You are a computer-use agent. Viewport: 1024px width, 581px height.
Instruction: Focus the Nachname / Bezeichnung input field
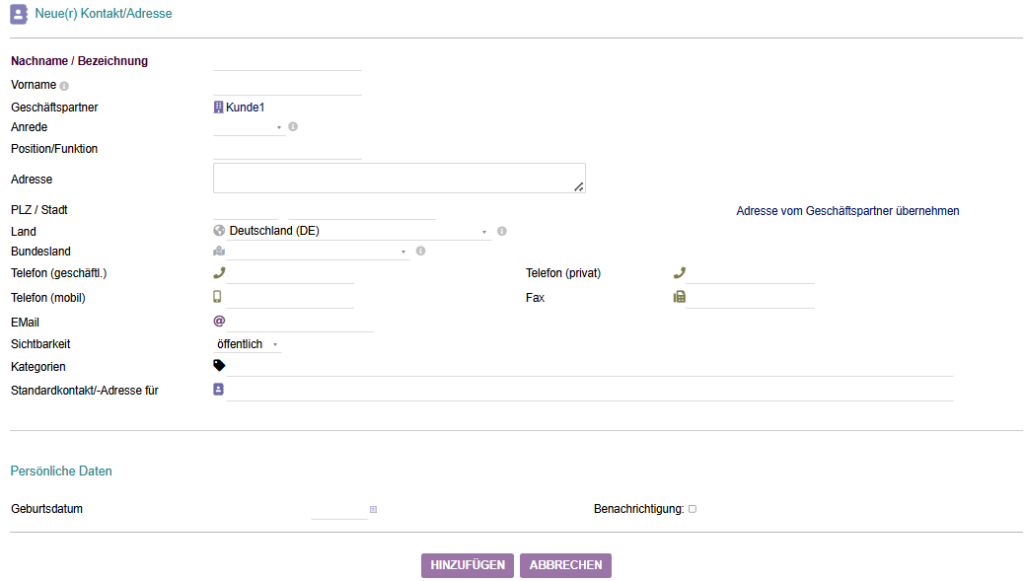[287, 62]
